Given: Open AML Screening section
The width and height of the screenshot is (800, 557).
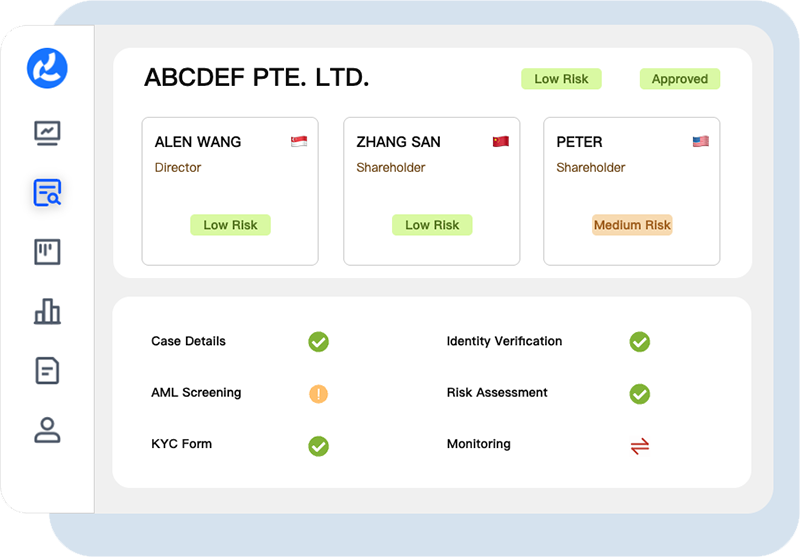Looking at the screenshot, I should [x=196, y=393].
